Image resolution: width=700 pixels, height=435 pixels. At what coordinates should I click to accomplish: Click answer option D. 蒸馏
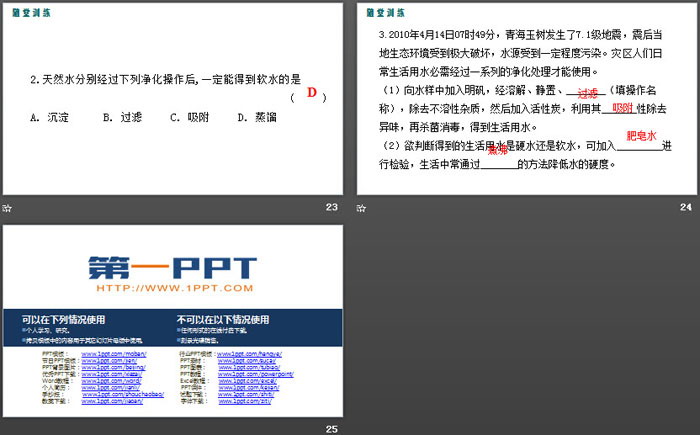(x=257, y=118)
